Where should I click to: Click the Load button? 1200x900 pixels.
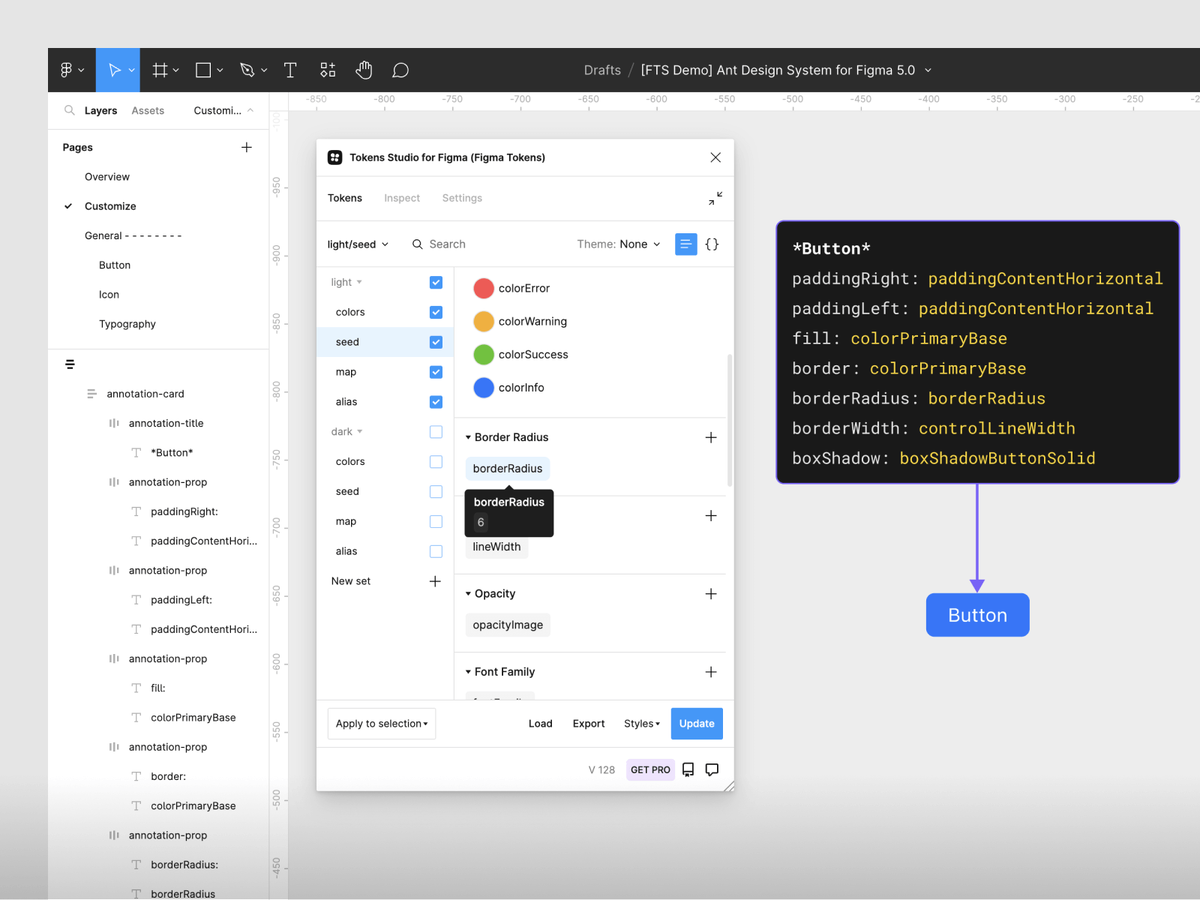pos(540,724)
